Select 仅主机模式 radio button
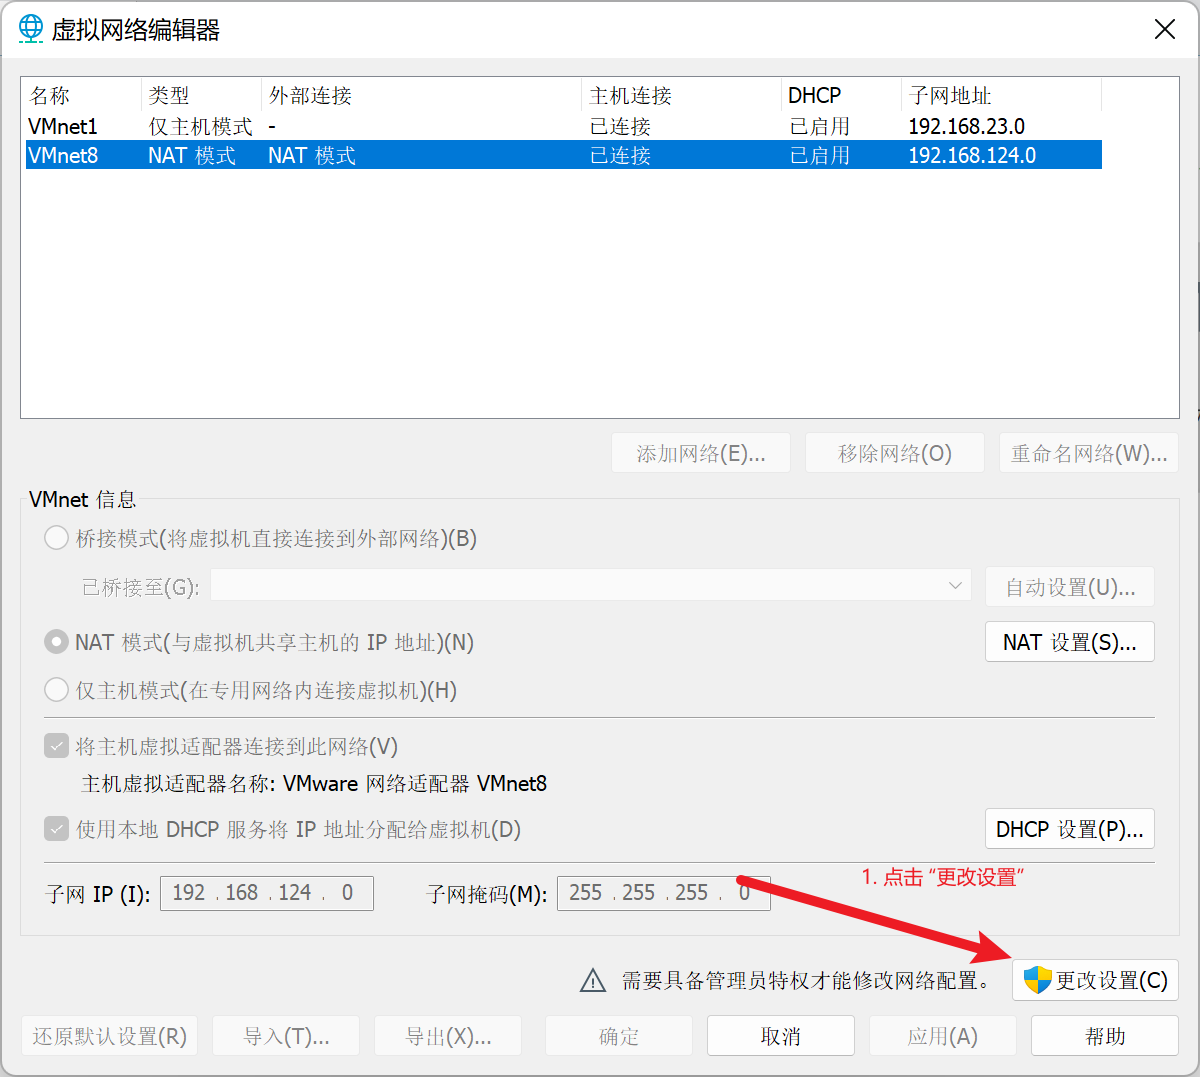 coord(57,690)
